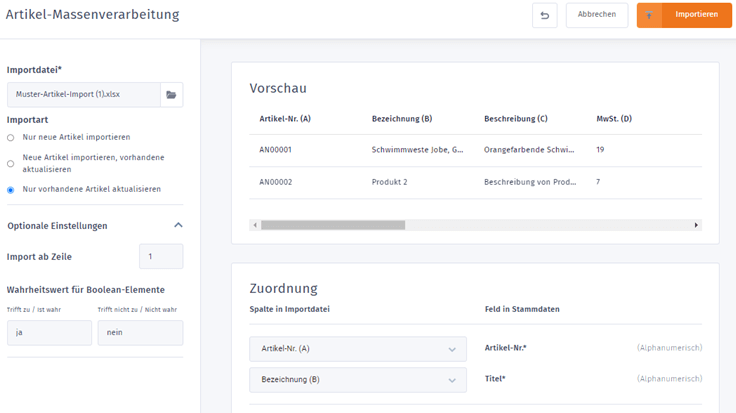
Task: Click the 'Orangefarbende Schwi...' description cell
Action: click(x=529, y=150)
